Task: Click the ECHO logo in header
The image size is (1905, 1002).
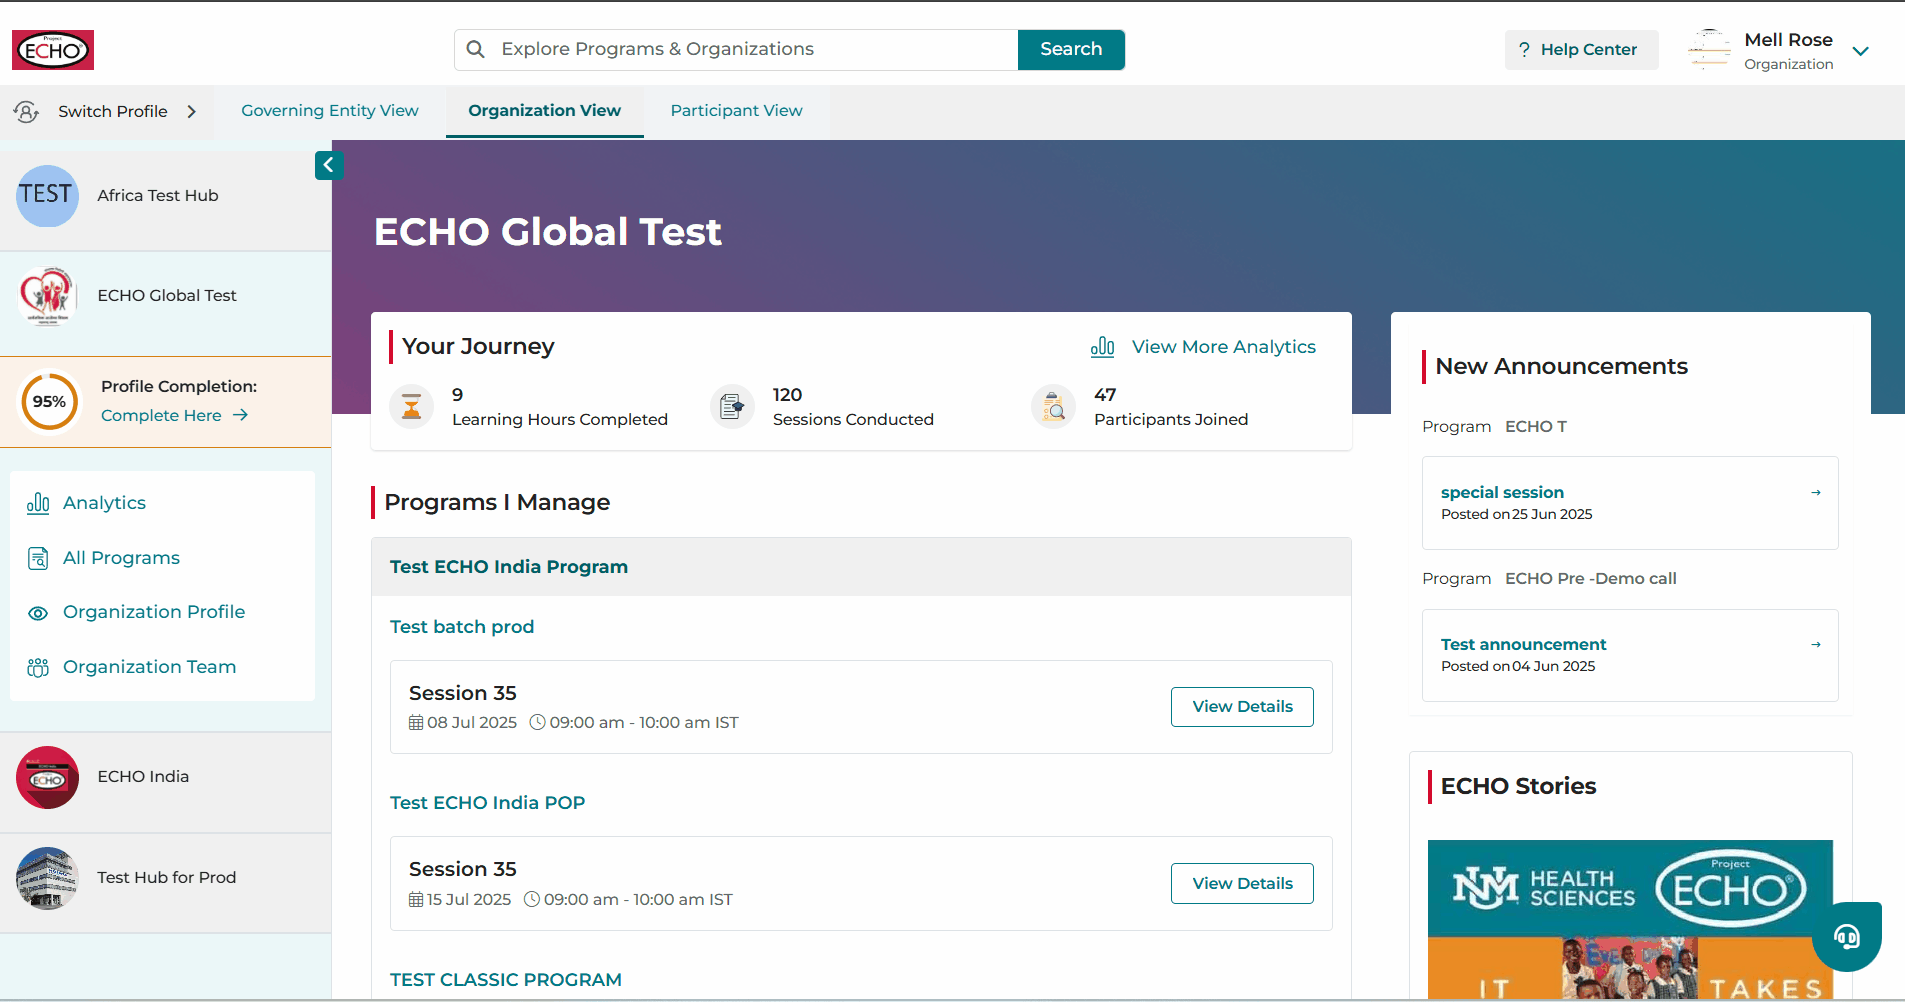Action: coord(53,50)
